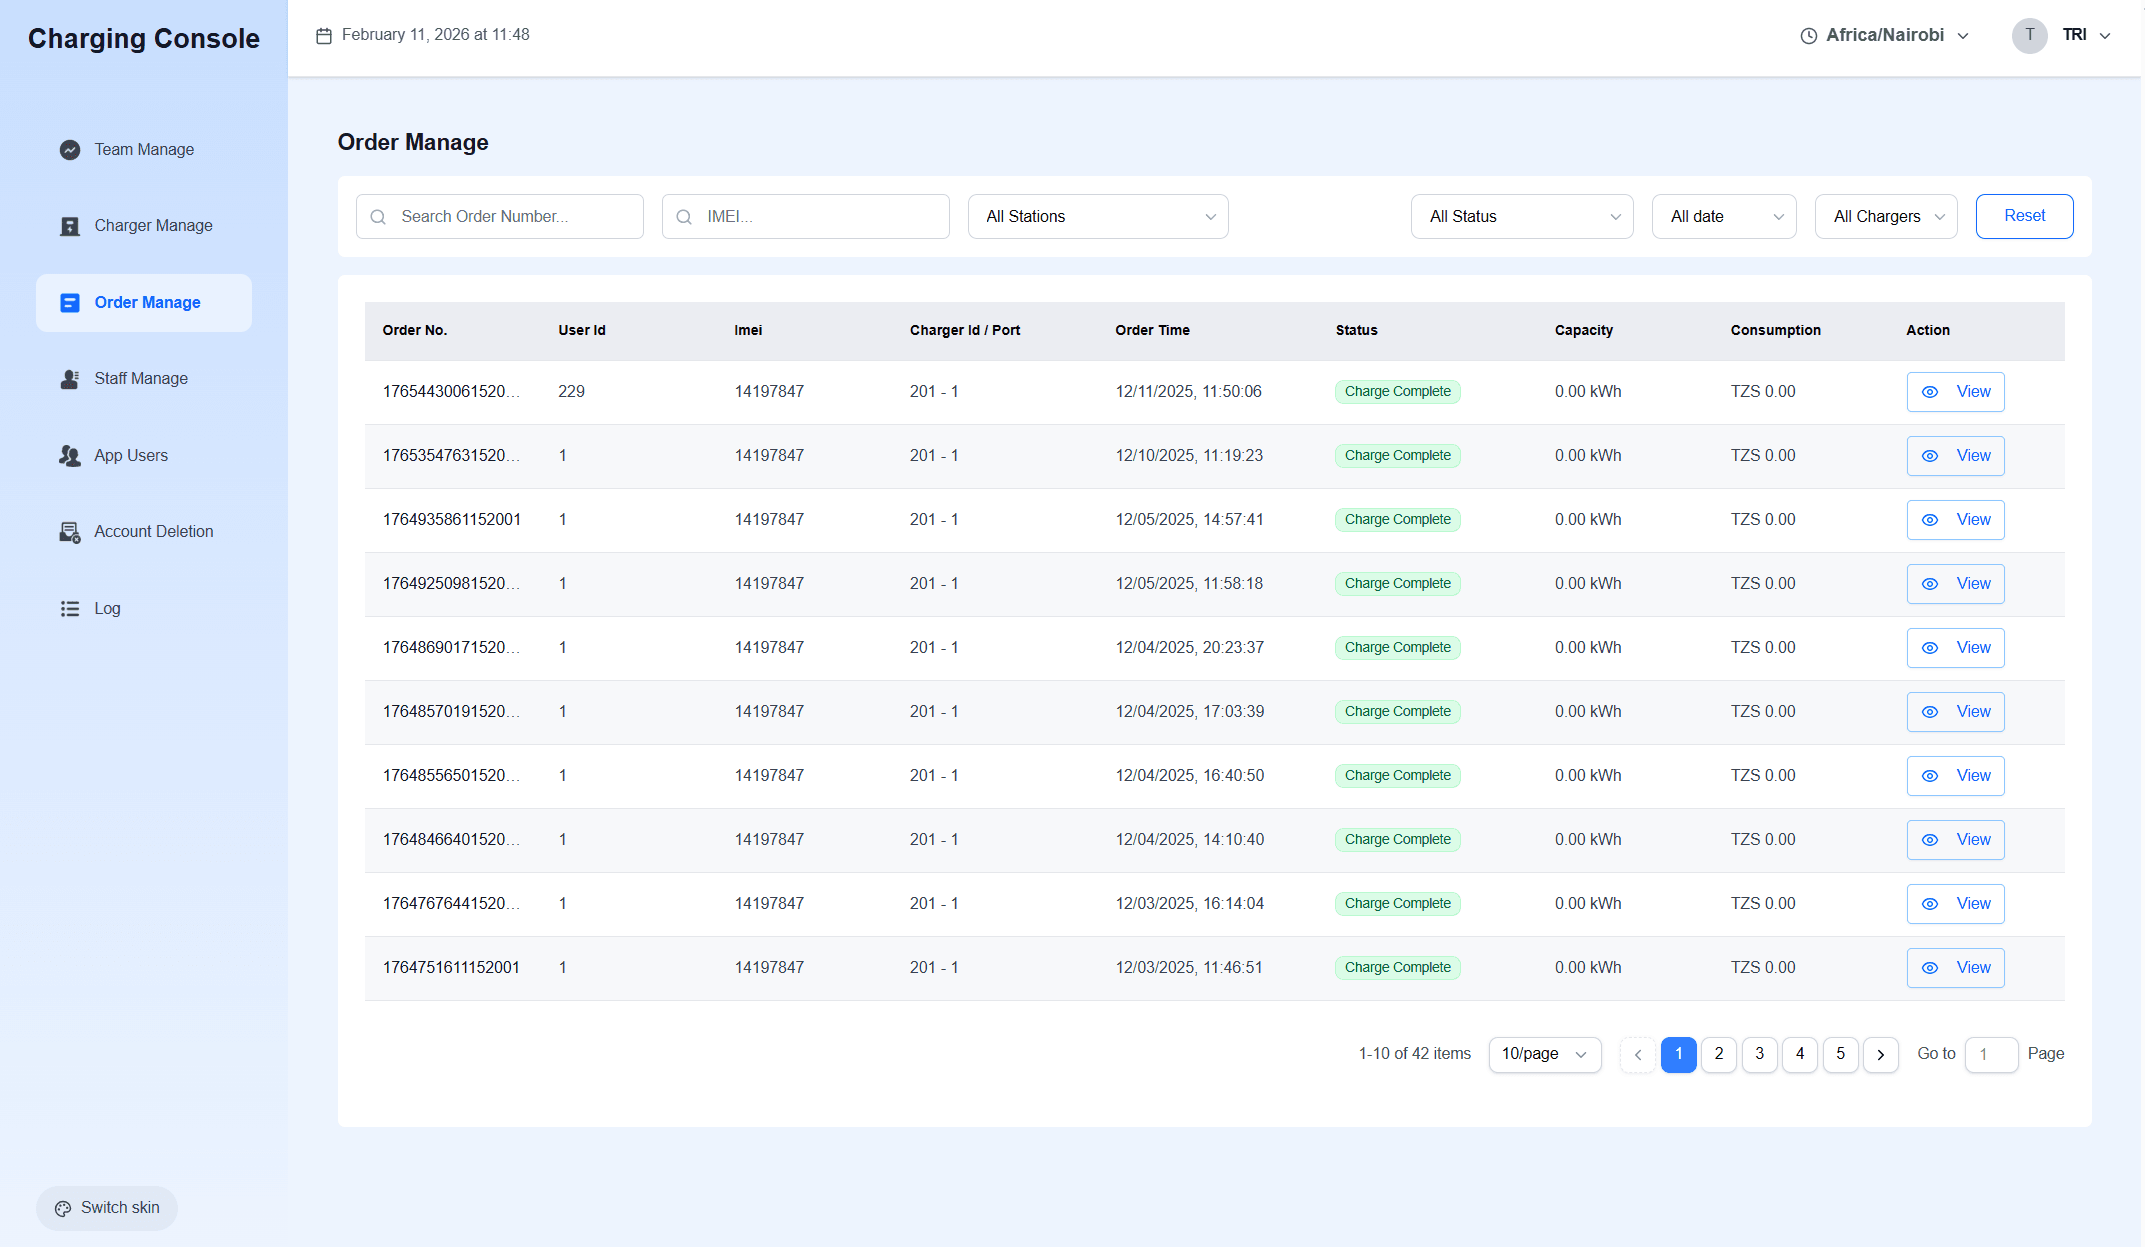Screen dimensions: 2145x1247
Task: Click the calendar icon beside the date
Action: tap(324, 36)
